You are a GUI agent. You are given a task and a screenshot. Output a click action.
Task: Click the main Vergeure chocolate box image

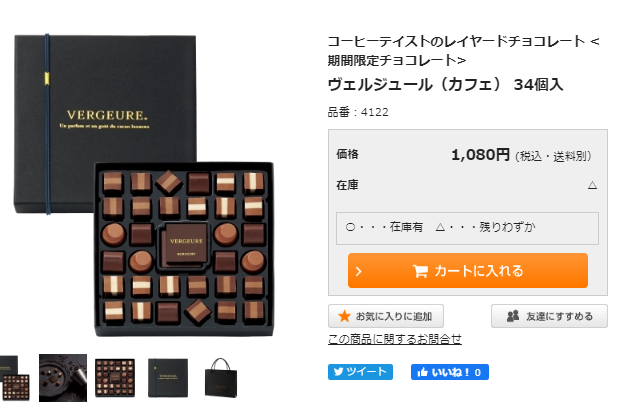pyautogui.click(x=144, y=185)
